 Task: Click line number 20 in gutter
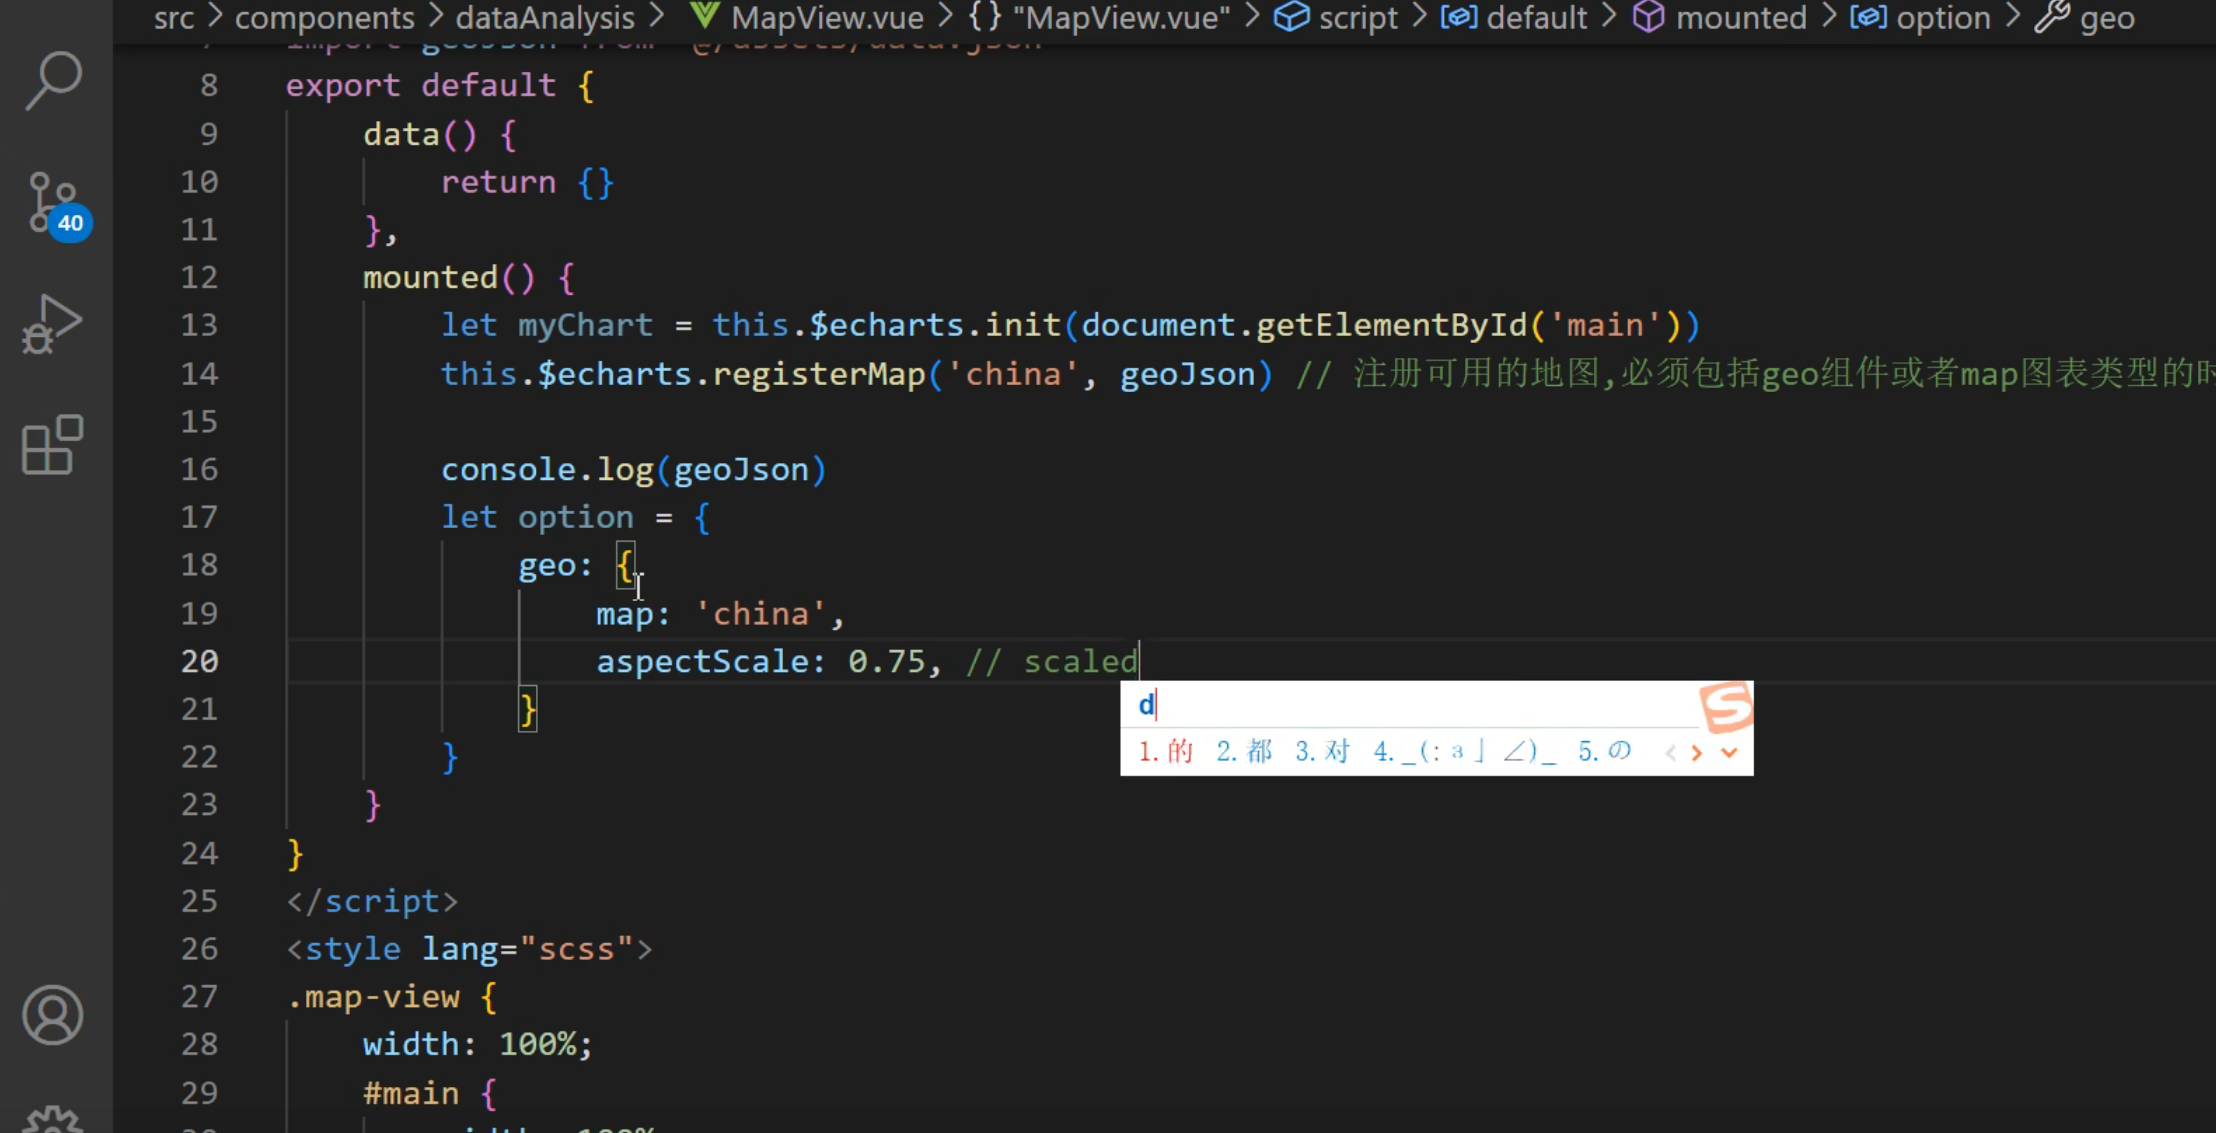[x=199, y=661]
